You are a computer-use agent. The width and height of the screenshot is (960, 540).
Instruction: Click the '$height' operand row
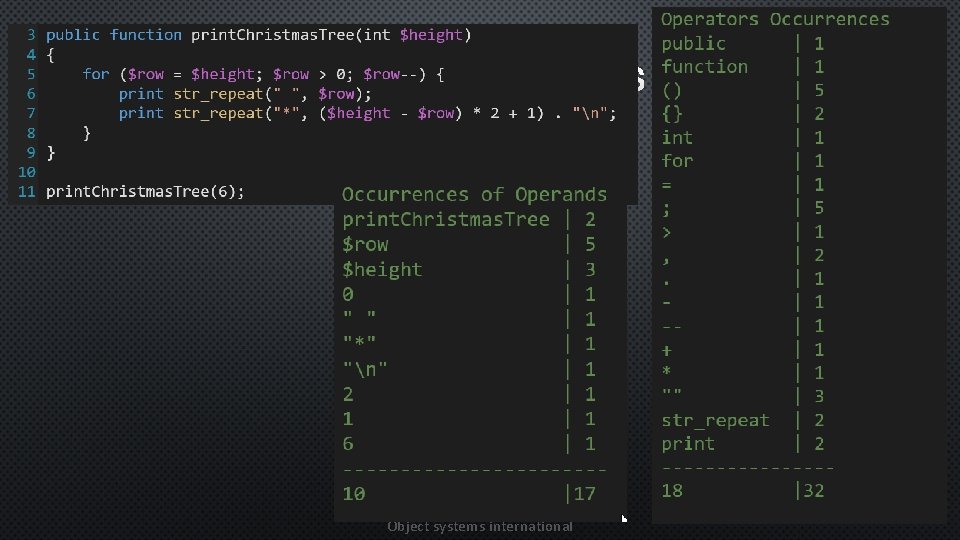[x=469, y=269]
